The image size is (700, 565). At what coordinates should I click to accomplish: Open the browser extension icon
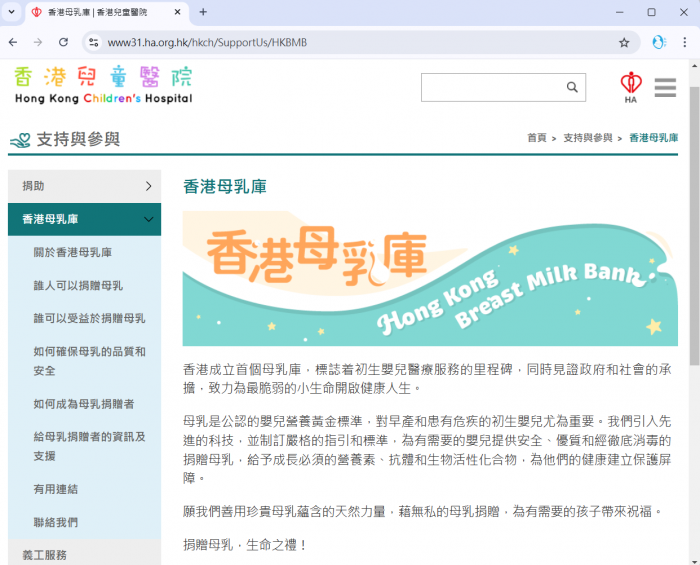pyautogui.click(x=658, y=42)
